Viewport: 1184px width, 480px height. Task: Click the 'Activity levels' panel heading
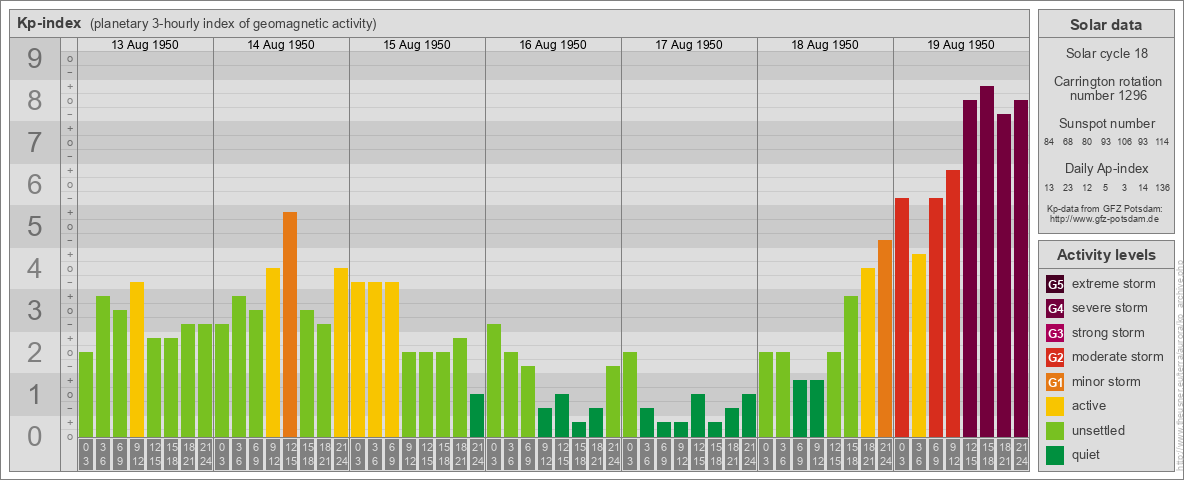click(x=1106, y=255)
